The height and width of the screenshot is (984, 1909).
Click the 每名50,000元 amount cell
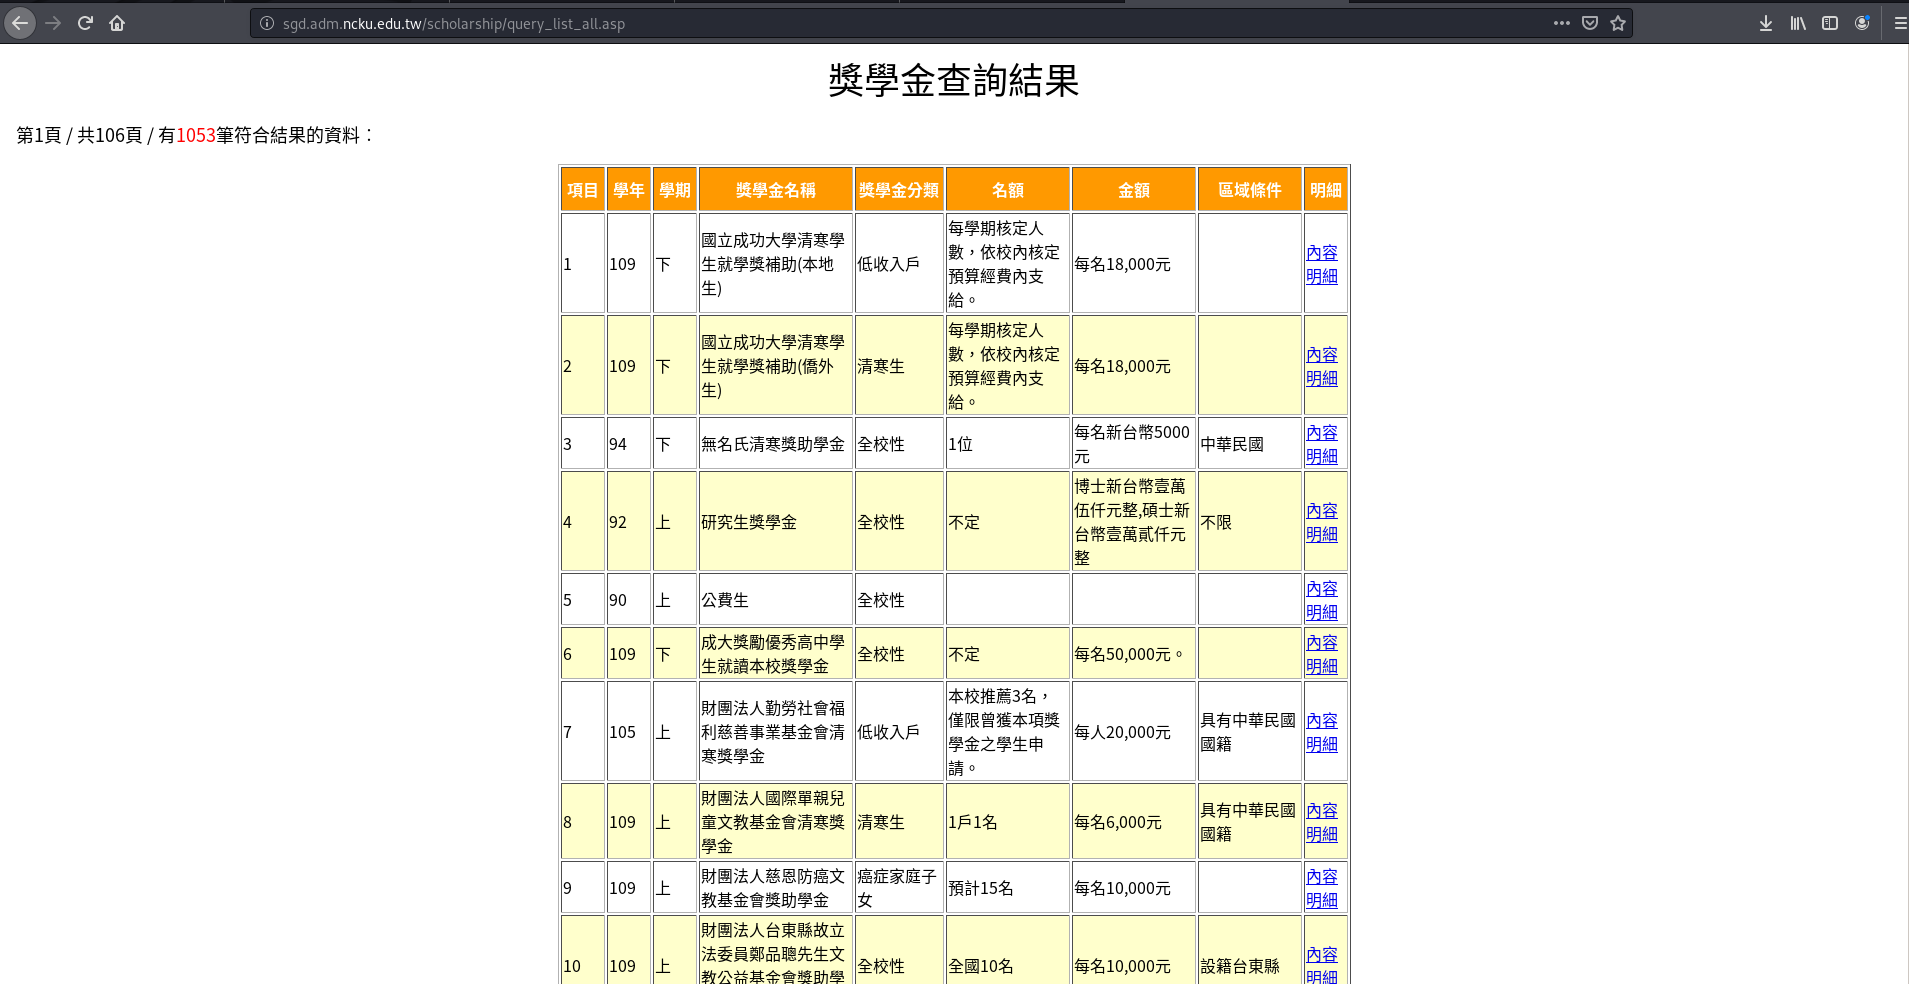pyautogui.click(x=1134, y=654)
